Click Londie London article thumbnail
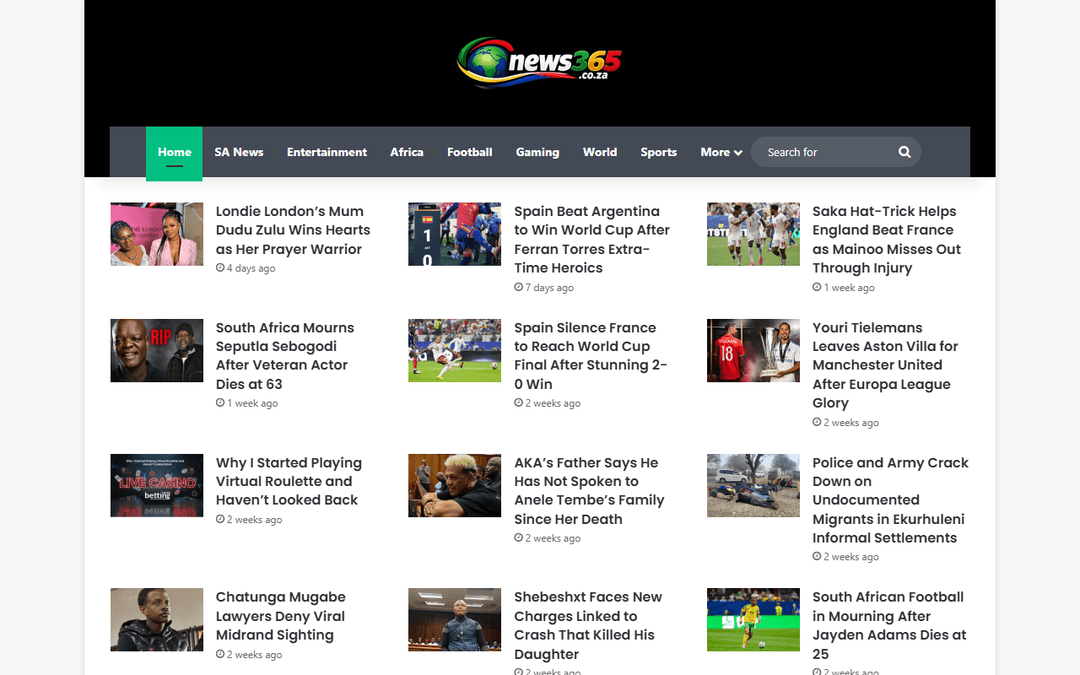 (x=156, y=234)
